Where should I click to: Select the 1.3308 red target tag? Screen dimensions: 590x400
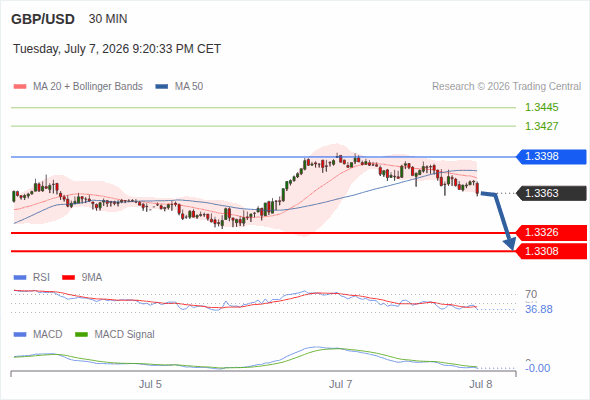pos(552,251)
